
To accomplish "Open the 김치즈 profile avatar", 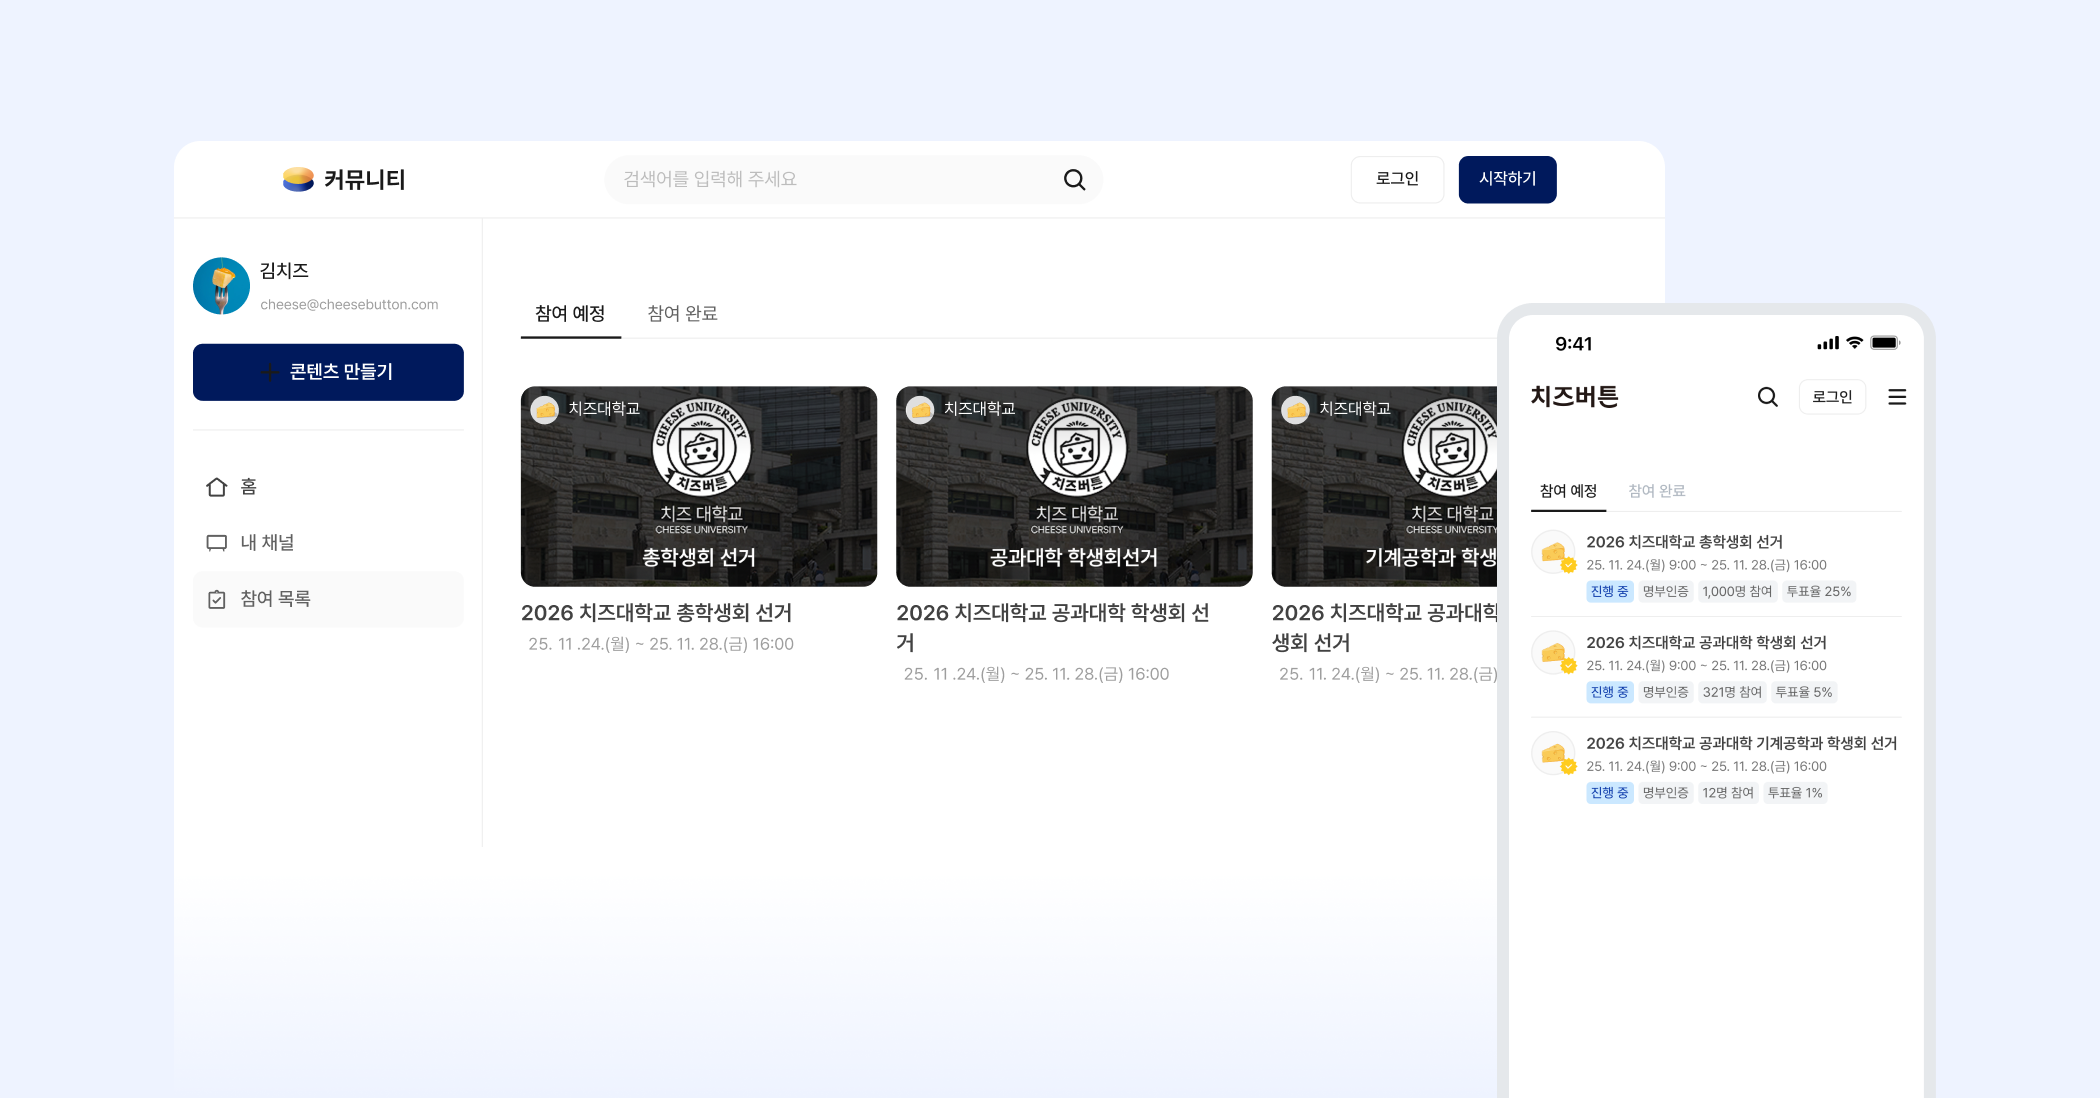I will pos(221,286).
